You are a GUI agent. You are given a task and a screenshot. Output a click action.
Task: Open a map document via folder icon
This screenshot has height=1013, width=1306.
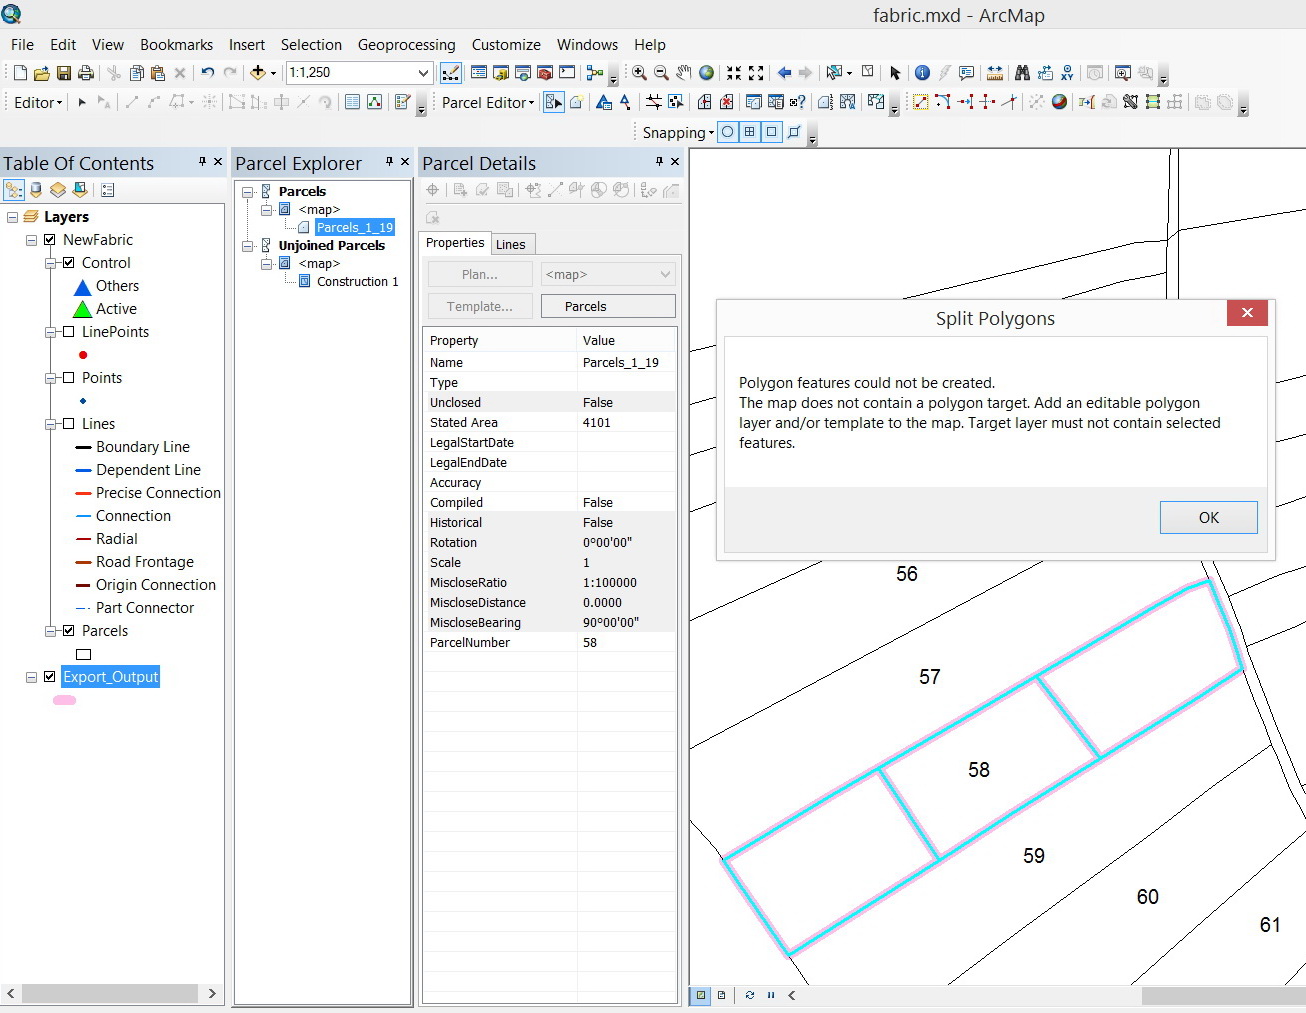pyautogui.click(x=41, y=73)
